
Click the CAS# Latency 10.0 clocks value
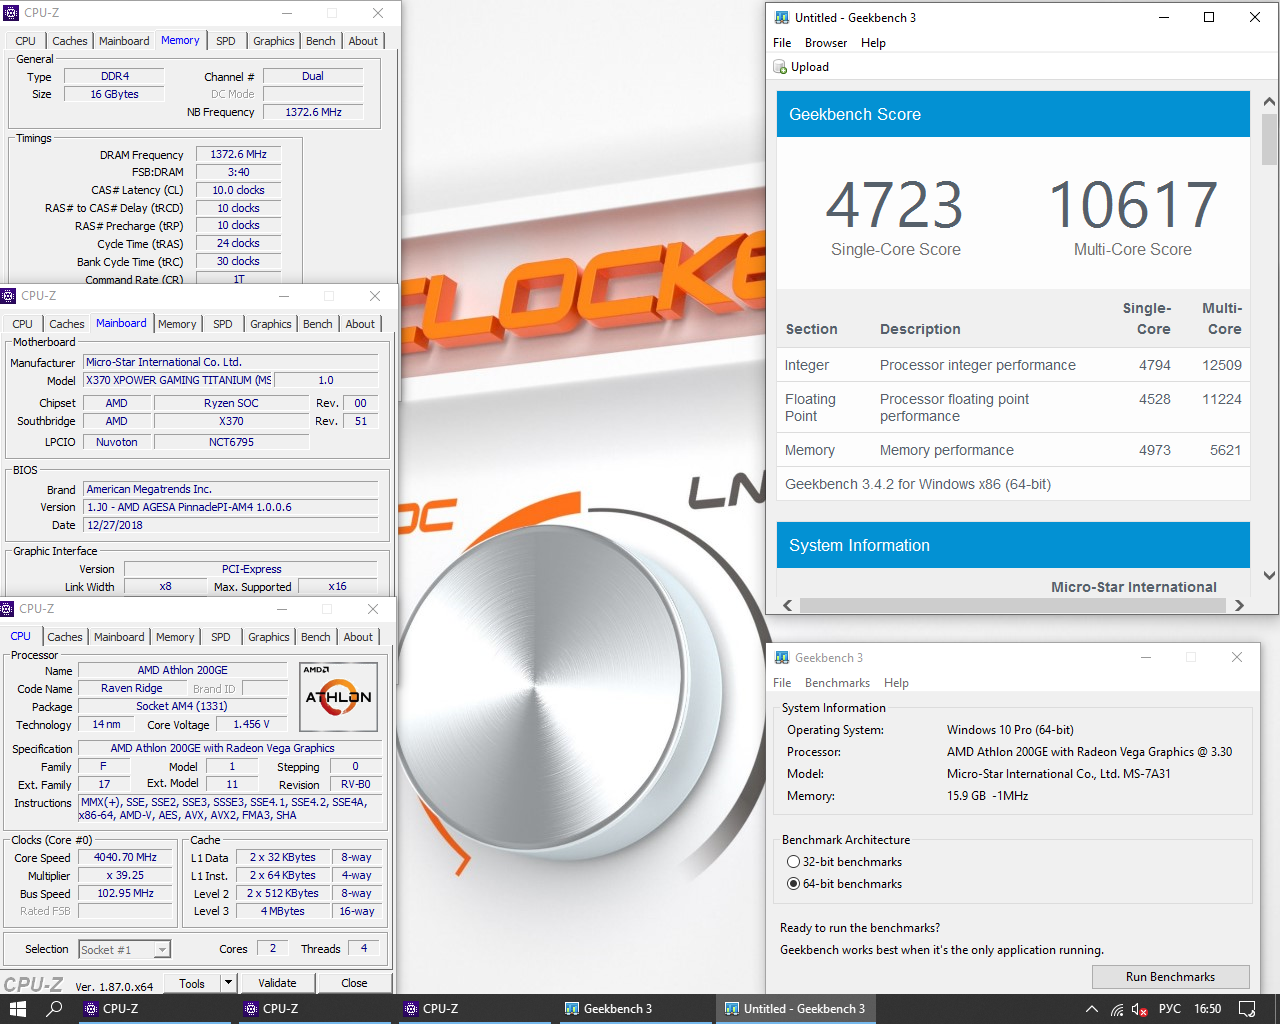click(238, 190)
